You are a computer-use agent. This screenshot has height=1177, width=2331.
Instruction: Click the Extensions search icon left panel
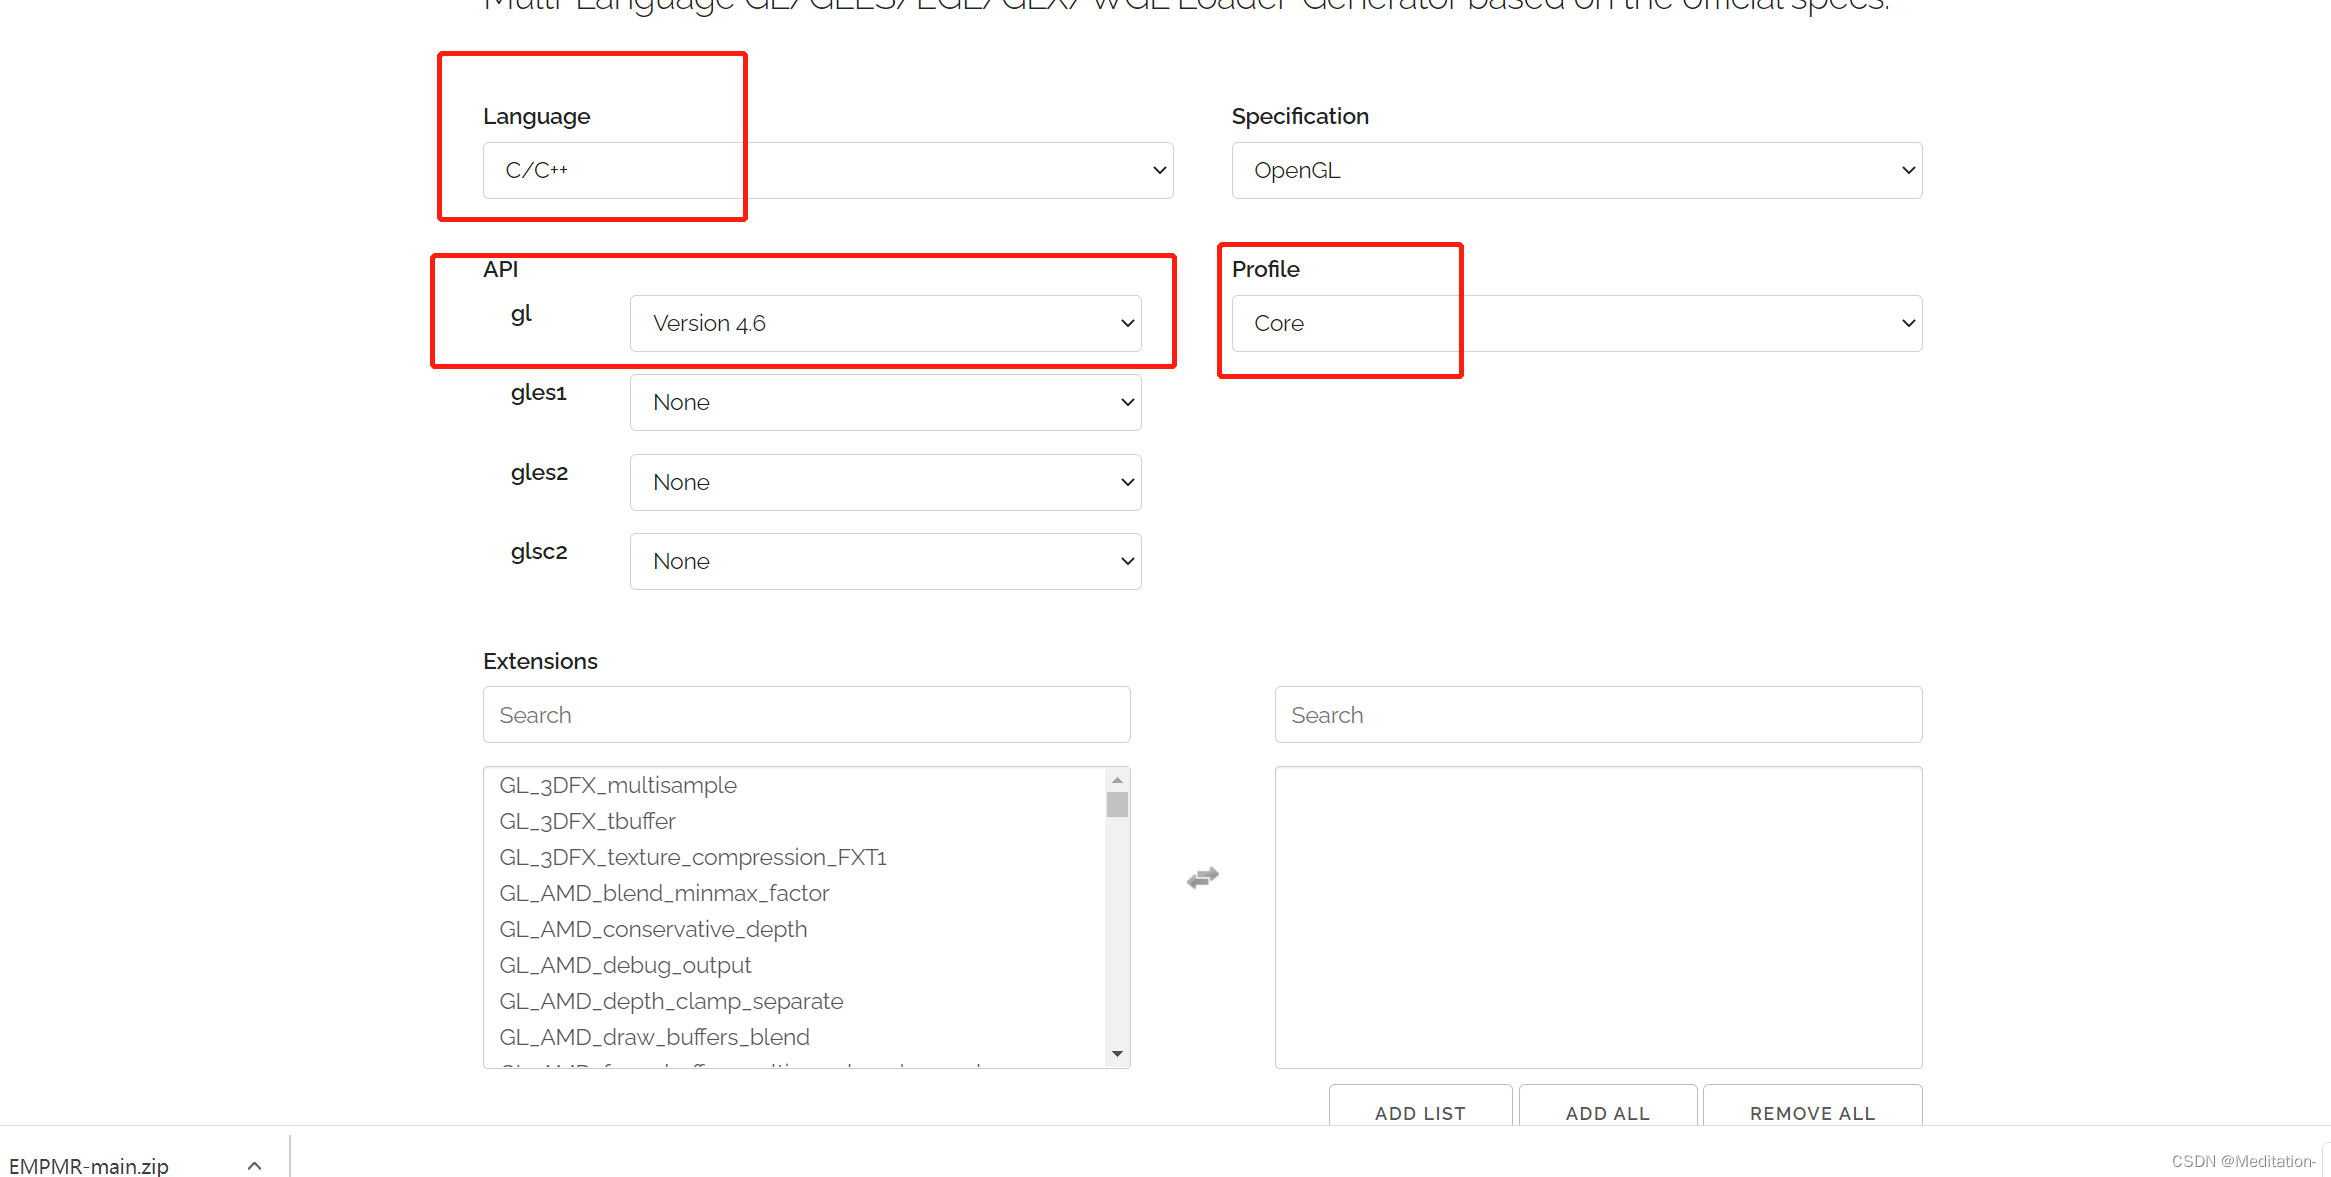806,715
